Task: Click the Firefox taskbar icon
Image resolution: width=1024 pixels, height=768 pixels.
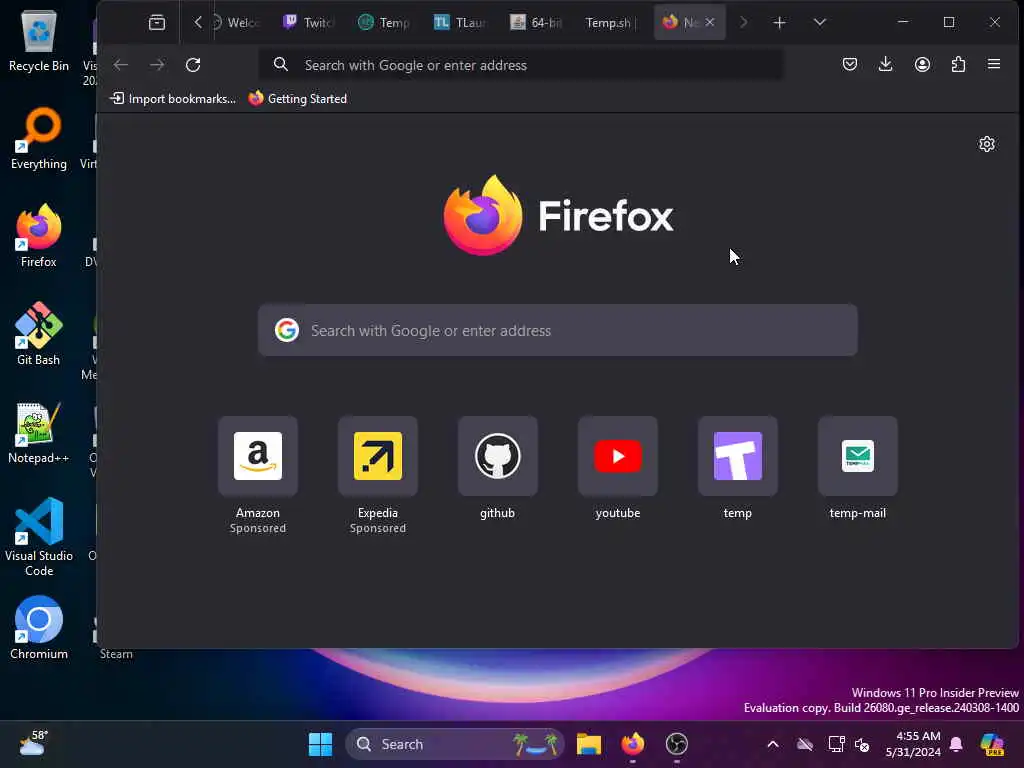Action: click(632, 744)
